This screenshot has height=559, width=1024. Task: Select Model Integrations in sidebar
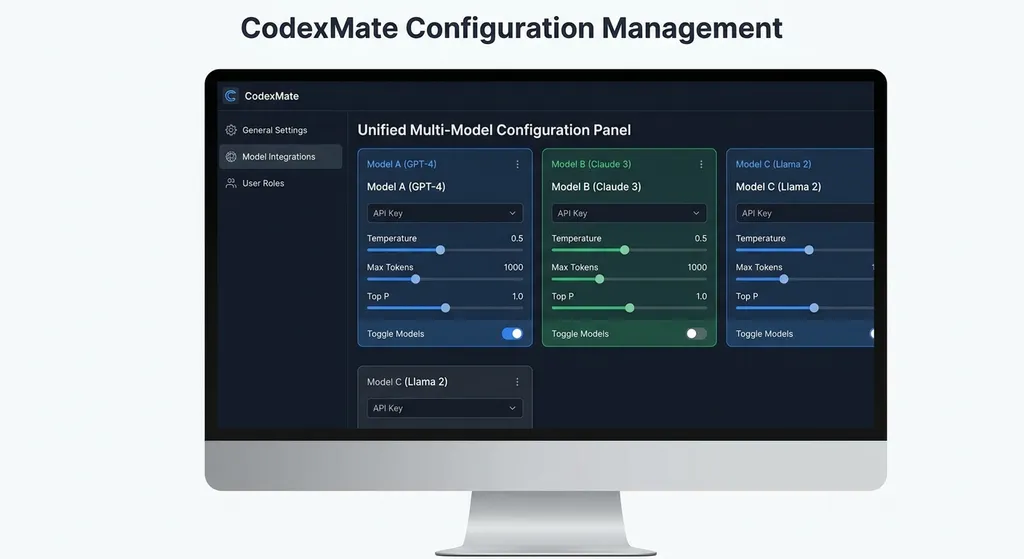[281, 157]
